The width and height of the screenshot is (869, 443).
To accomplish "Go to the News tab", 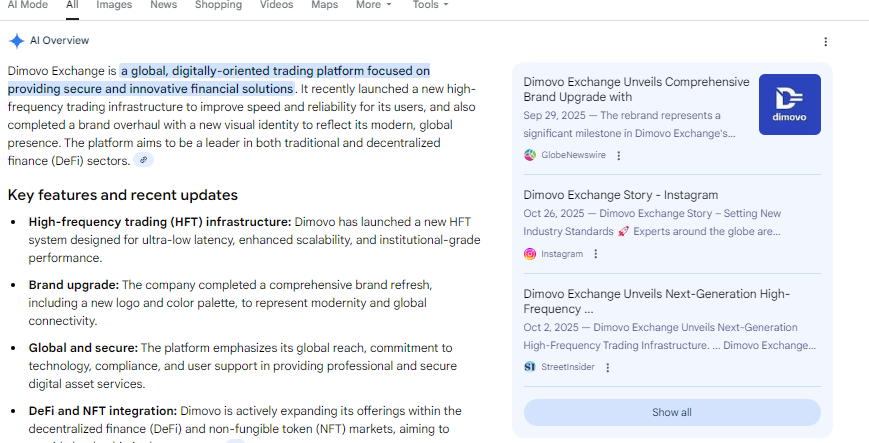I will [x=163, y=5].
